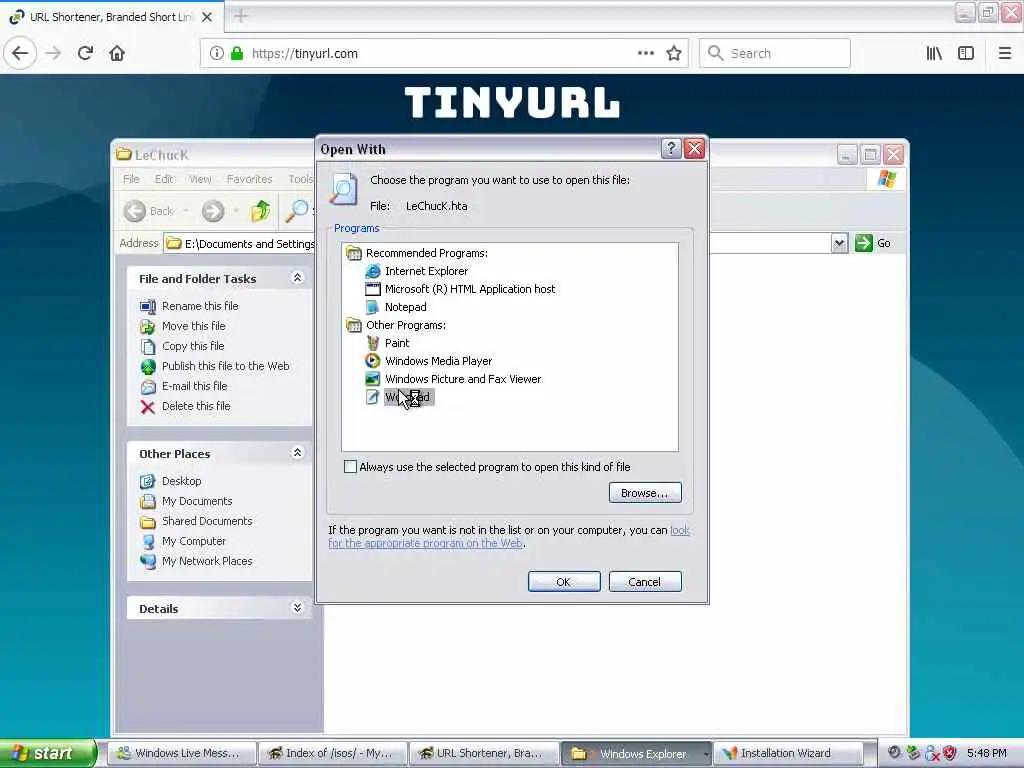Open Explorer address bar dropdown
1024x768 pixels.
click(x=839, y=243)
